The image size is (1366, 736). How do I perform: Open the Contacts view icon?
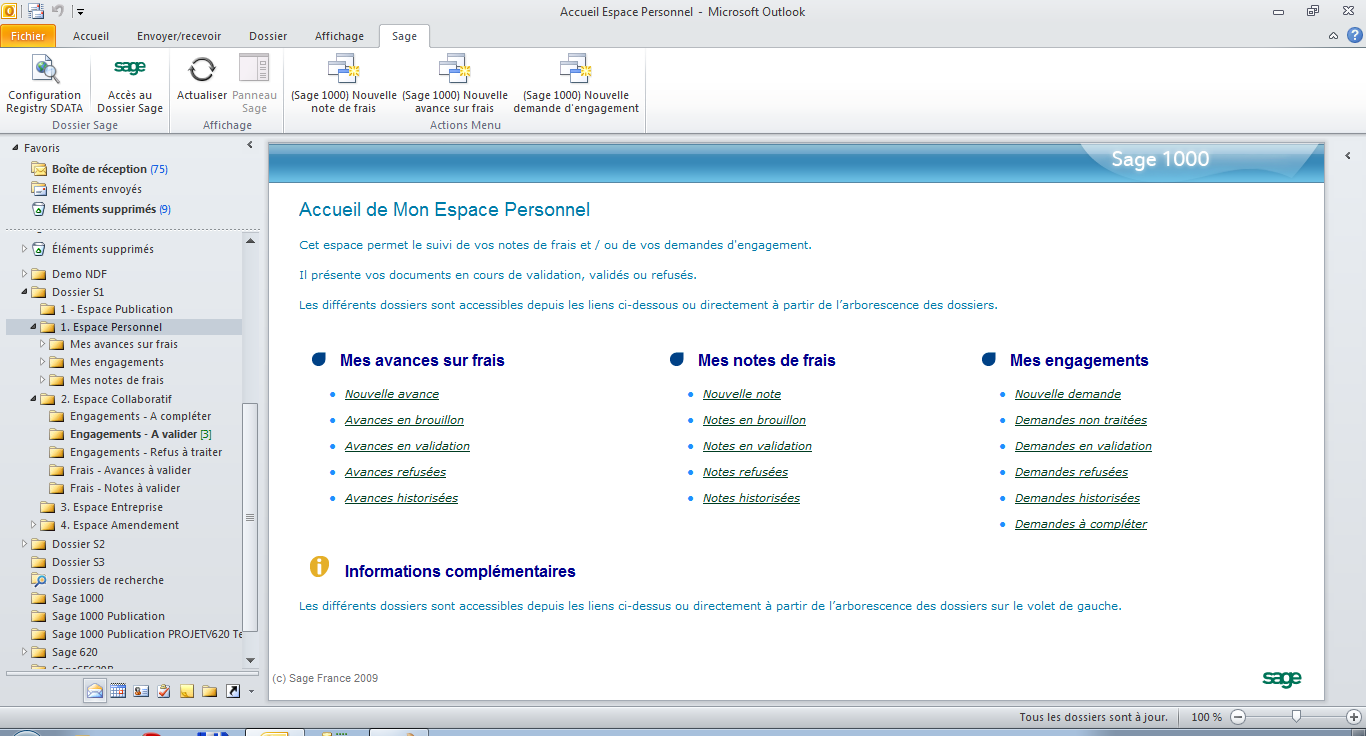pos(141,690)
